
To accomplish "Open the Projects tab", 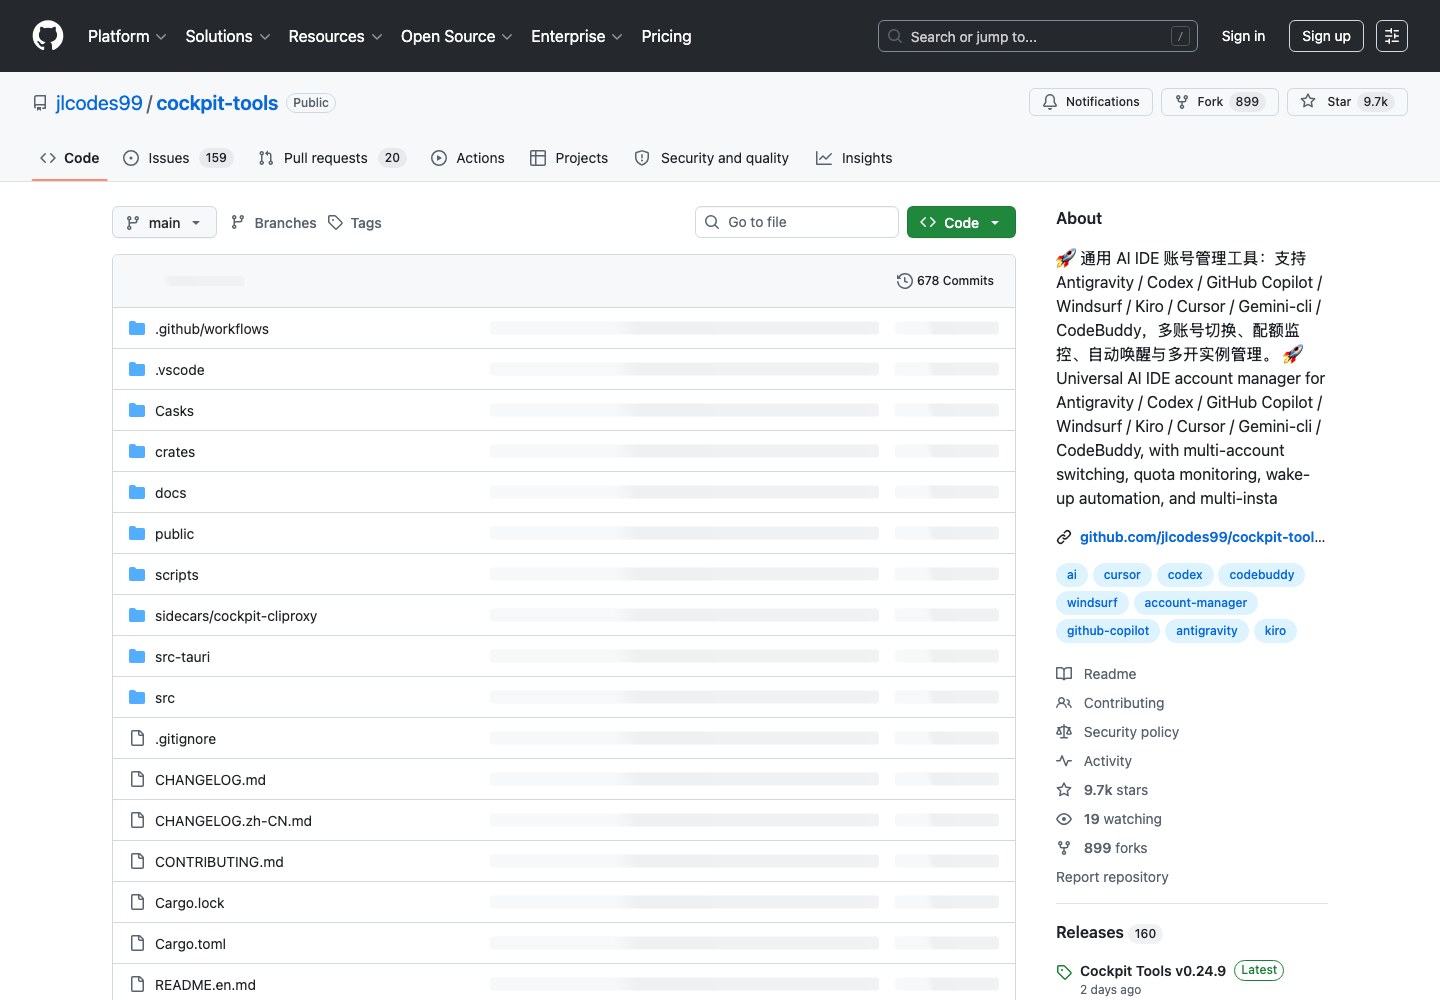I will 569,158.
